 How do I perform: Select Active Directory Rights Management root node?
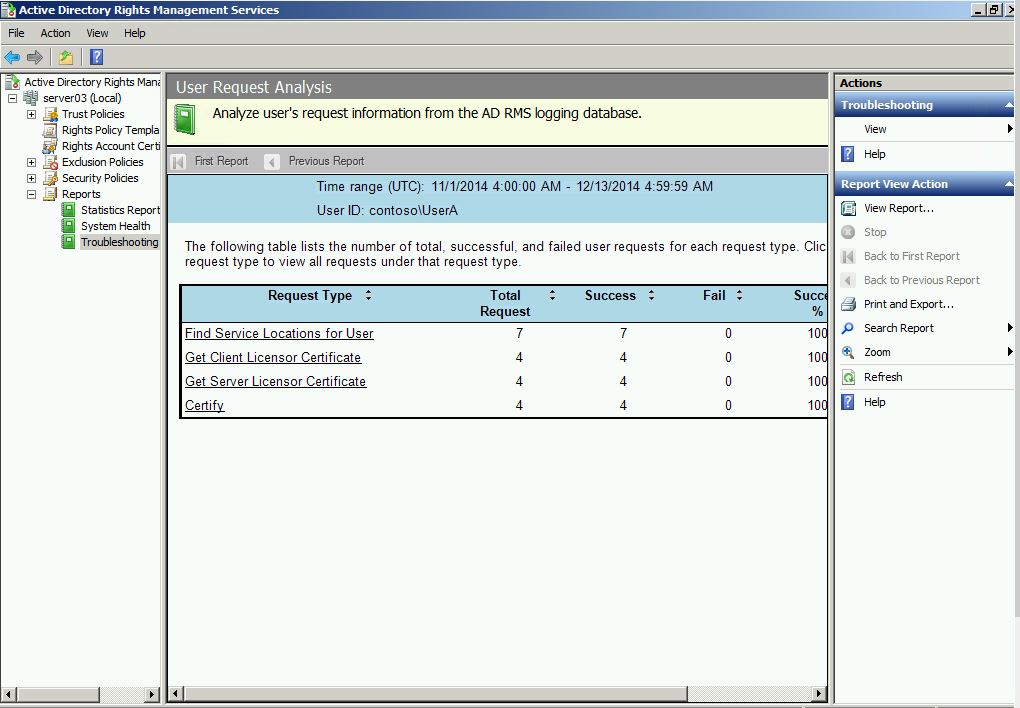tap(92, 82)
